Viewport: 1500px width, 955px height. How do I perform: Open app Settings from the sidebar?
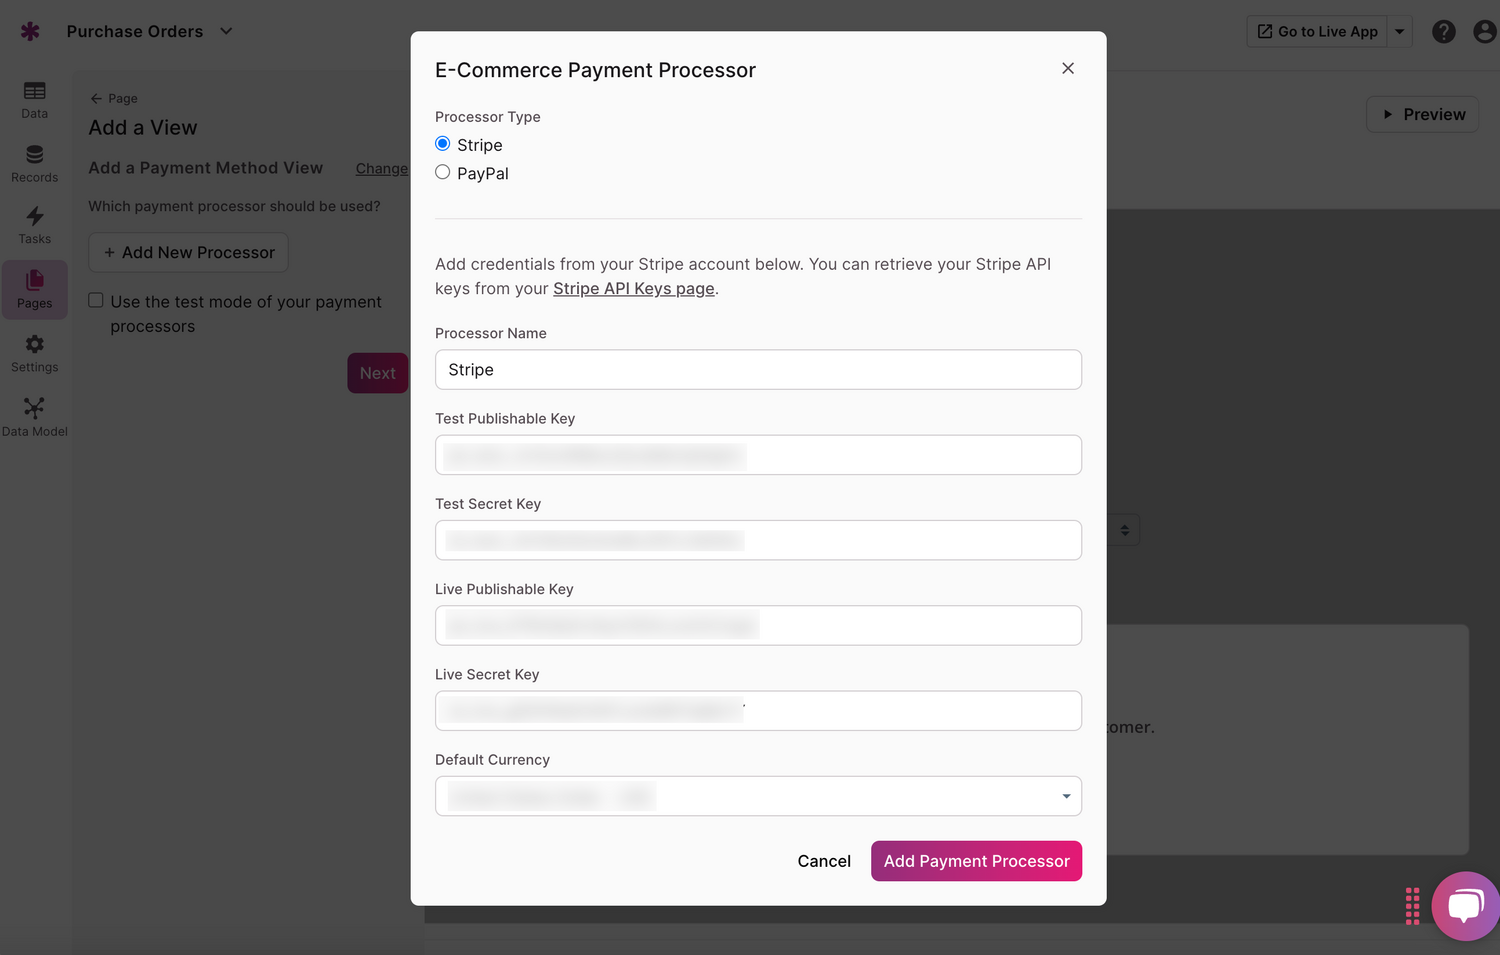coord(34,350)
